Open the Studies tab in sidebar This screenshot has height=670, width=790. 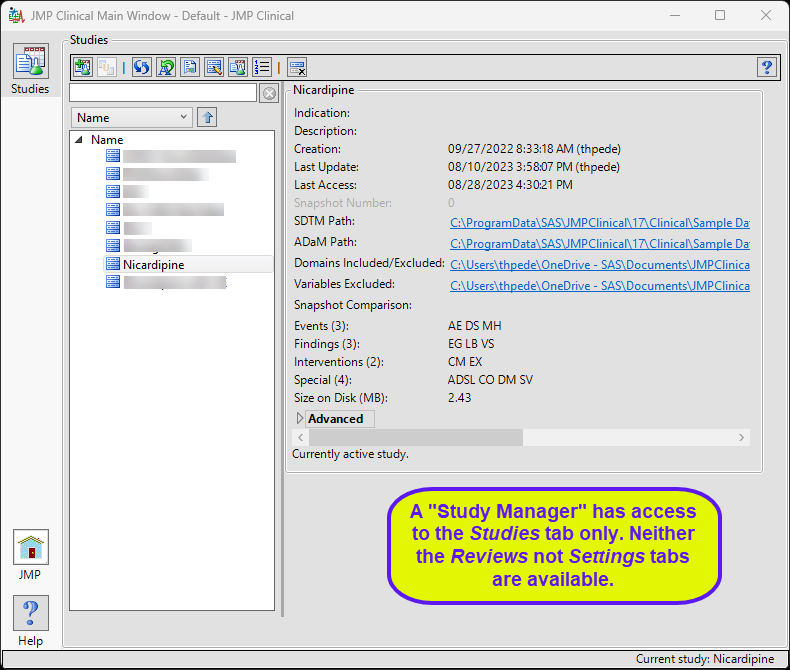[x=31, y=69]
